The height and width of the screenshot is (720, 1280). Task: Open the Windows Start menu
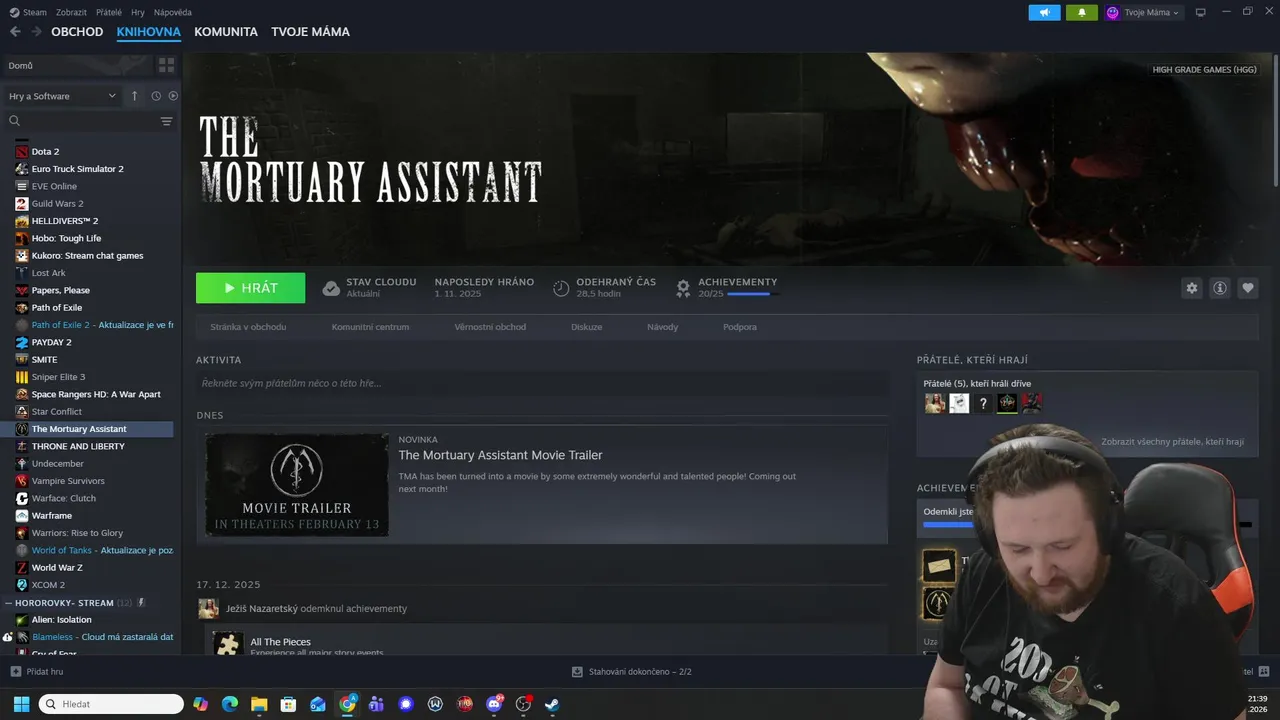pyautogui.click(x=21, y=704)
